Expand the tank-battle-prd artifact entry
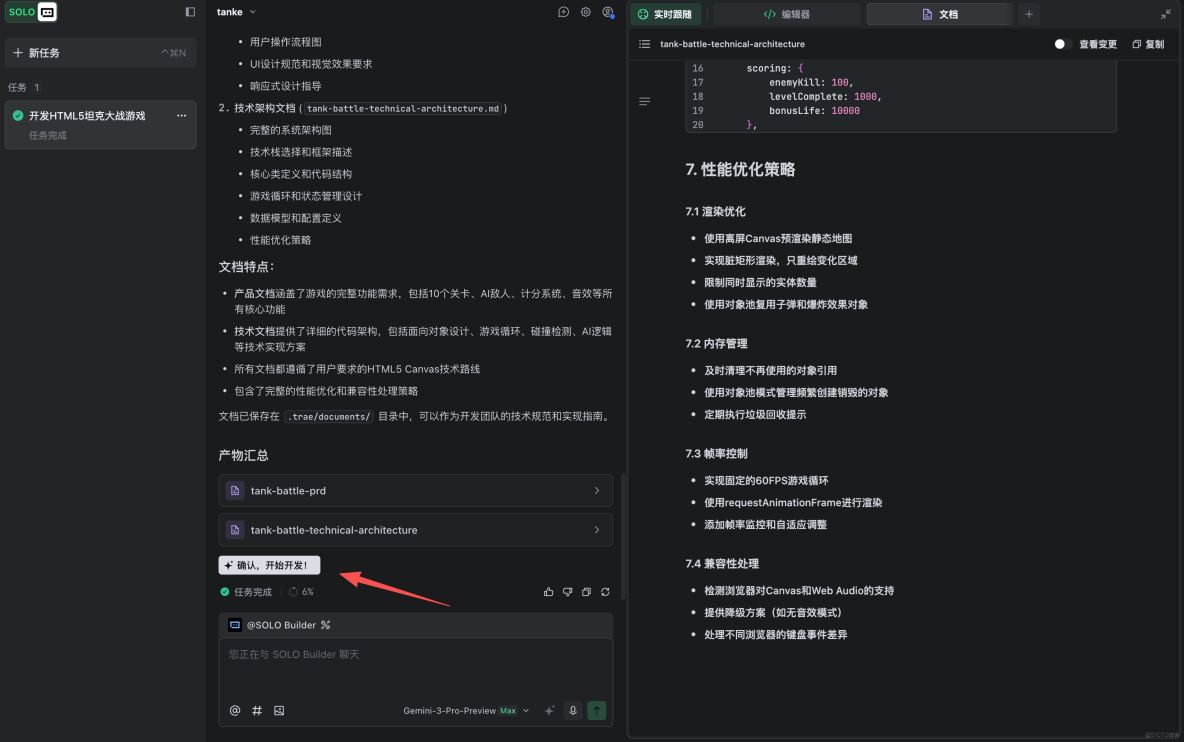 (x=416, y=490)
